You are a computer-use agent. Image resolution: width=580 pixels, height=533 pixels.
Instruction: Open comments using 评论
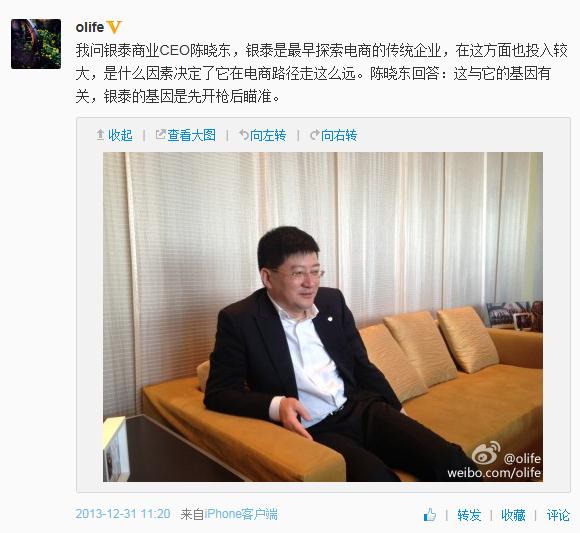point(558,515)
